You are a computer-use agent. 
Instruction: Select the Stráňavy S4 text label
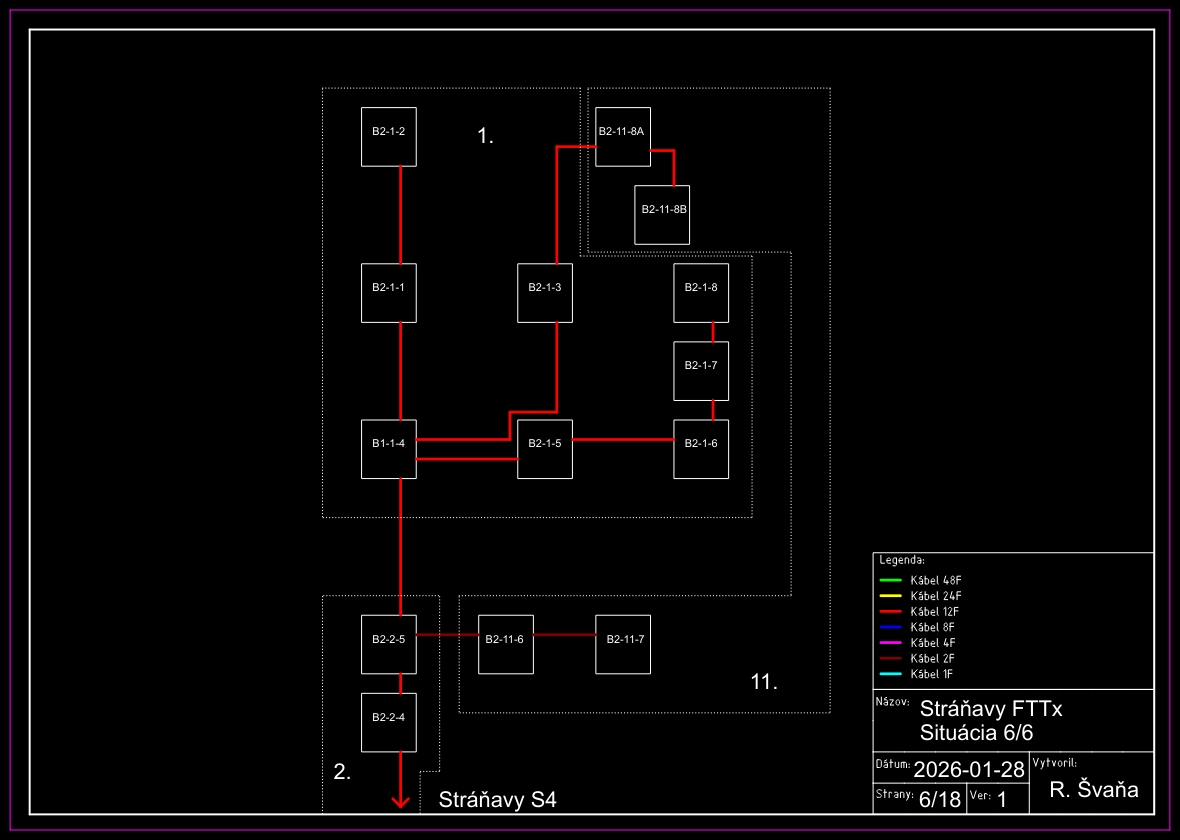pos(497,800)
